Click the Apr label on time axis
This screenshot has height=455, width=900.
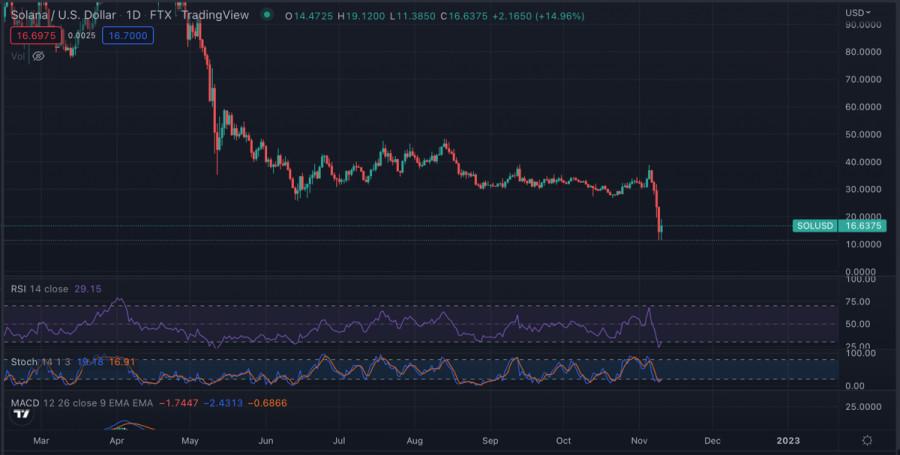pyautogui.click(x=117, y=441)
